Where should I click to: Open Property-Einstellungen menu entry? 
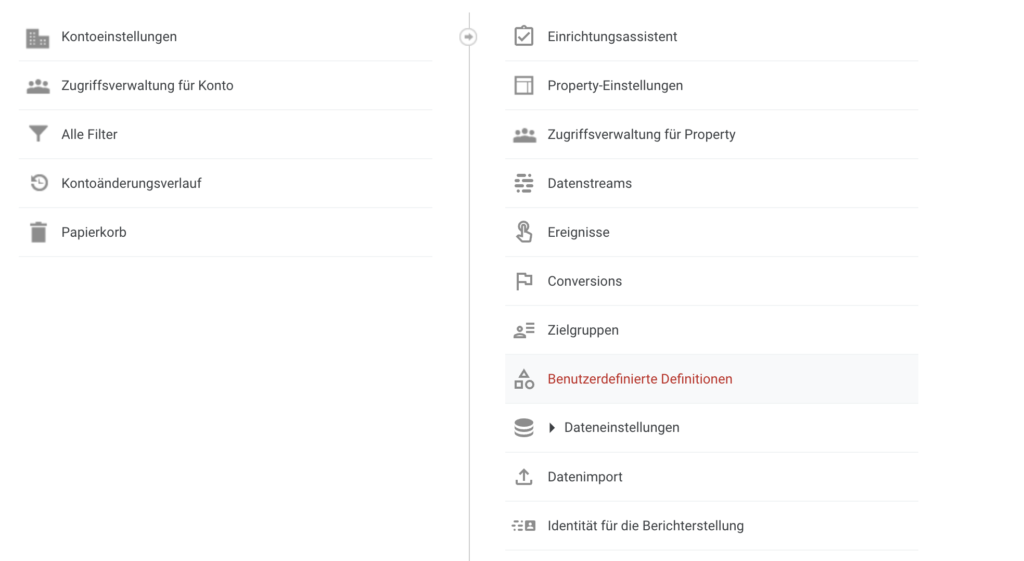(x=711, y=86)
